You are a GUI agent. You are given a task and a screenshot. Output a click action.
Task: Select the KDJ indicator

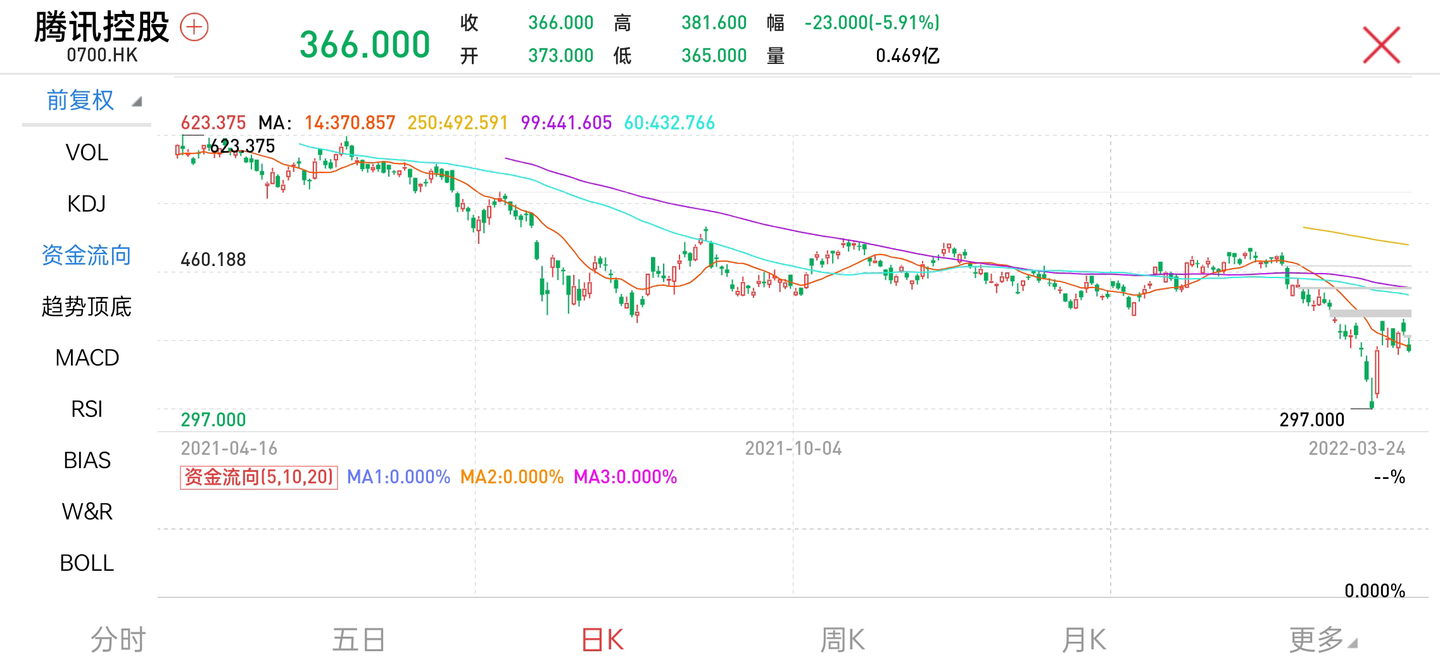(x=86, y=204)
